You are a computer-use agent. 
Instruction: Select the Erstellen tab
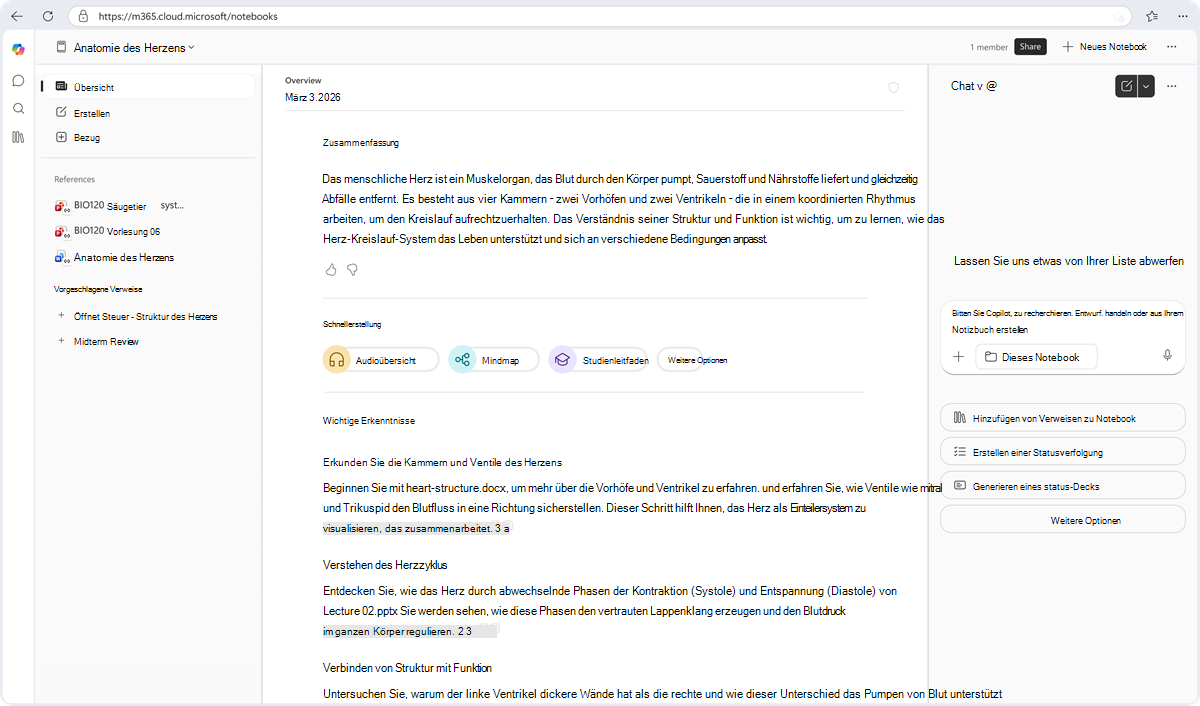coord(147,113)
